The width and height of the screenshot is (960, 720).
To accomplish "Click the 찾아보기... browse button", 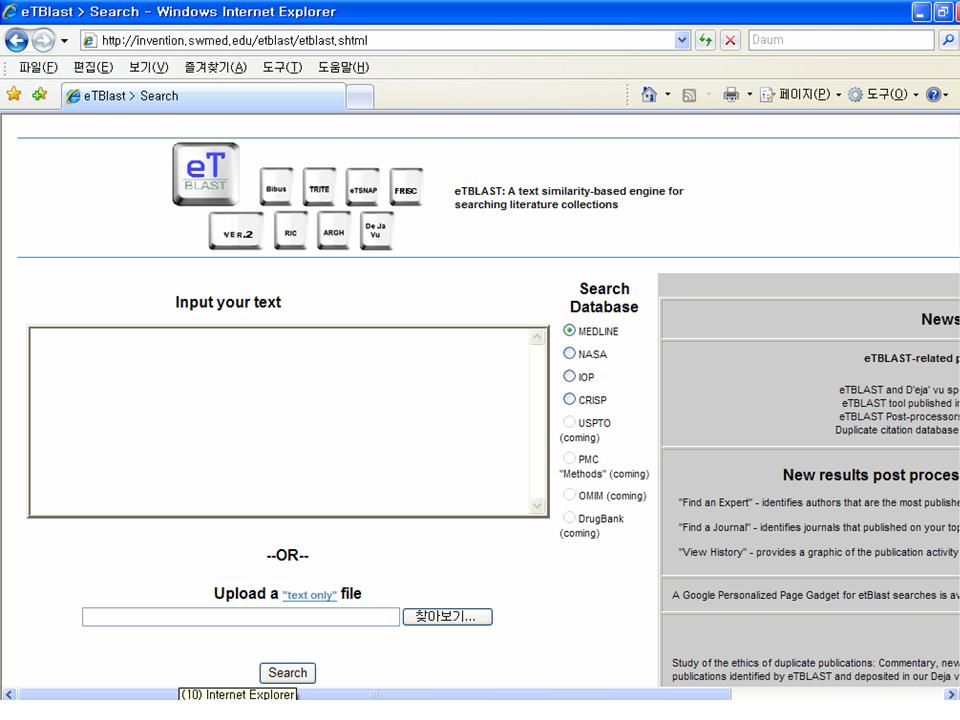I will tap(448, 617).
